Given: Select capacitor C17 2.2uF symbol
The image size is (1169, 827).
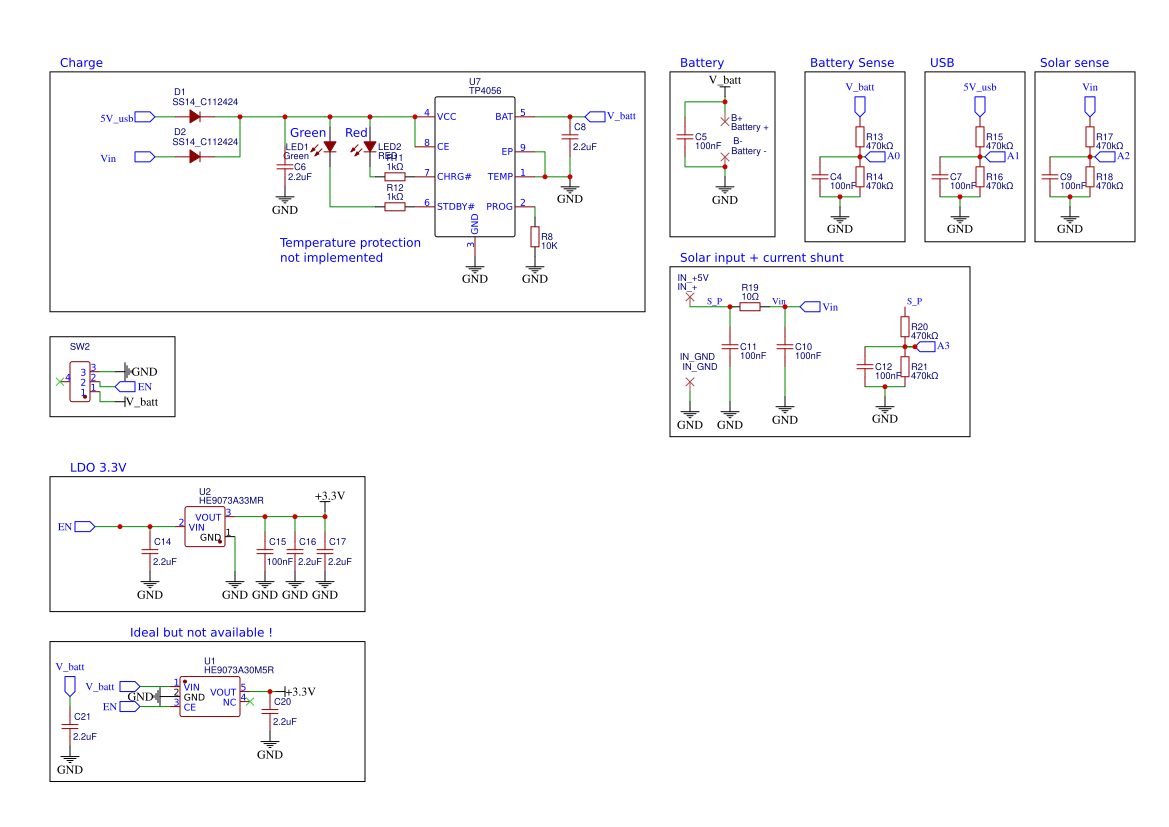Looking at the screenshot, I should point(325,553).
